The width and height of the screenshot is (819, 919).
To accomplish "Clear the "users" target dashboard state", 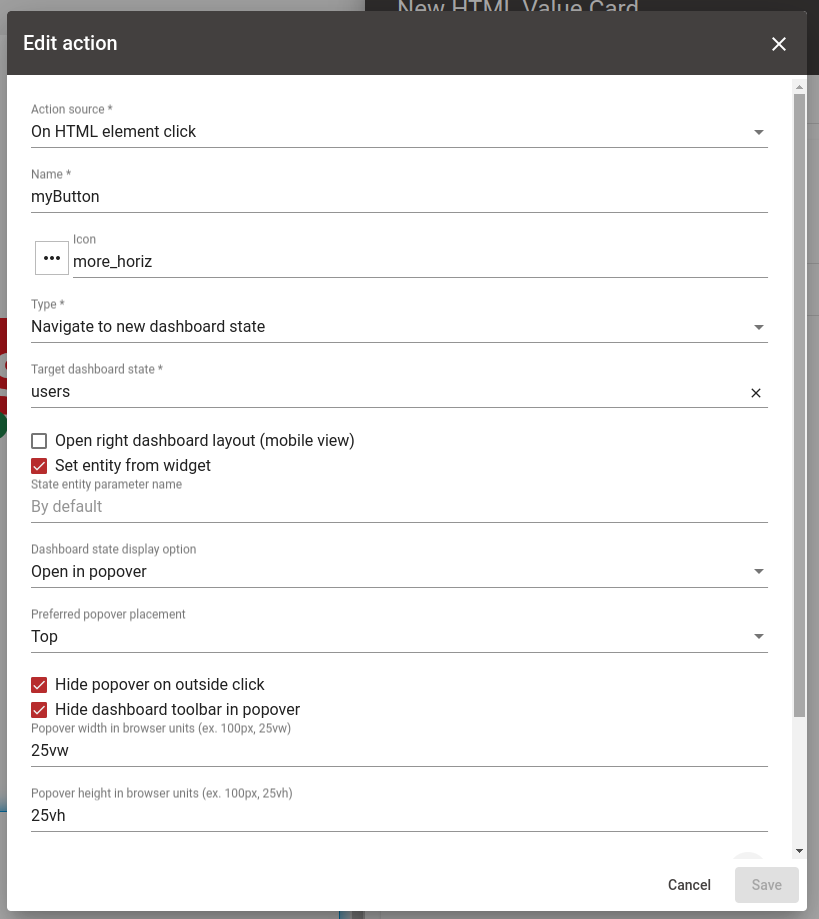I will point(757,392).
